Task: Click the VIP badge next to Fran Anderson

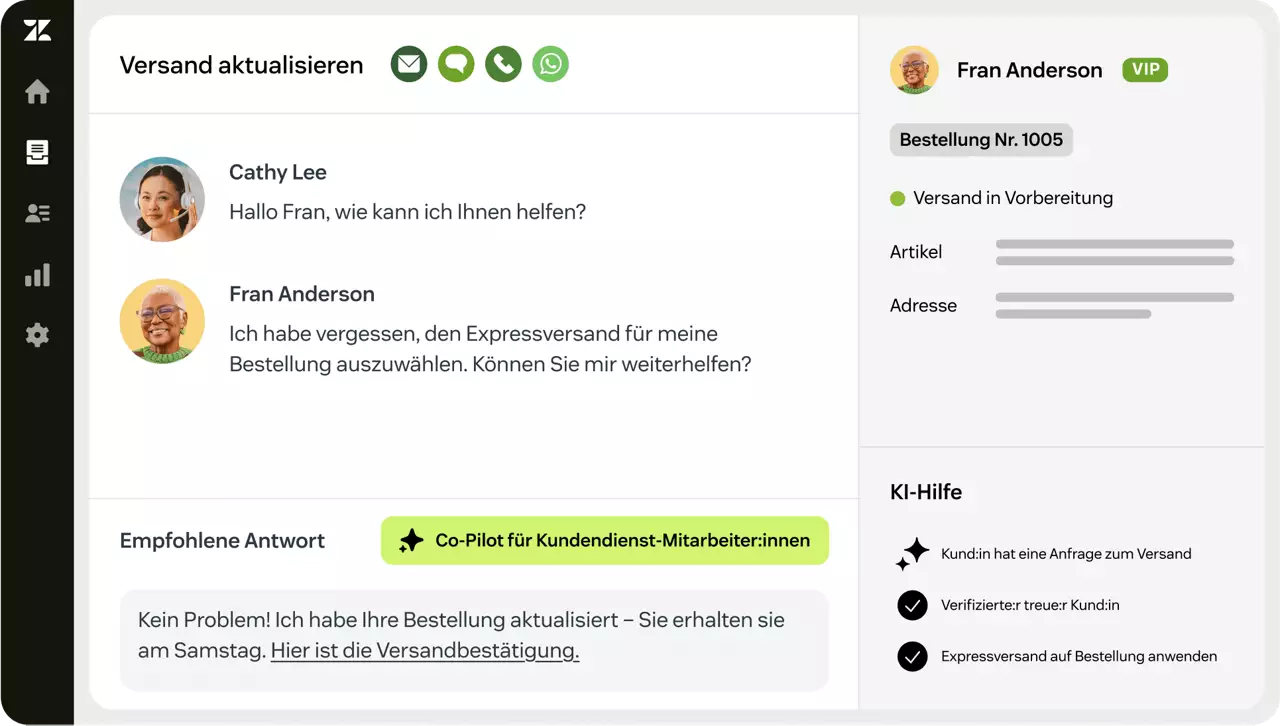Action: [1145, 70]
